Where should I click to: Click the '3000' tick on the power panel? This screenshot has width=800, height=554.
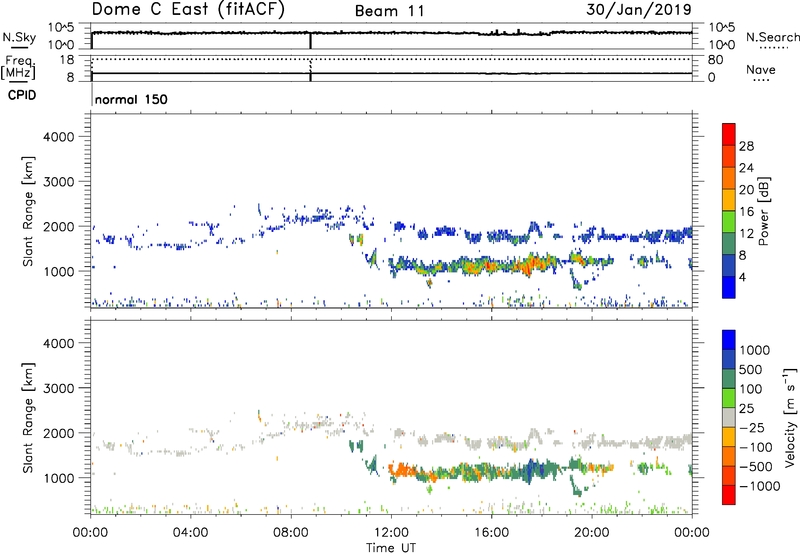pos(58,182)
